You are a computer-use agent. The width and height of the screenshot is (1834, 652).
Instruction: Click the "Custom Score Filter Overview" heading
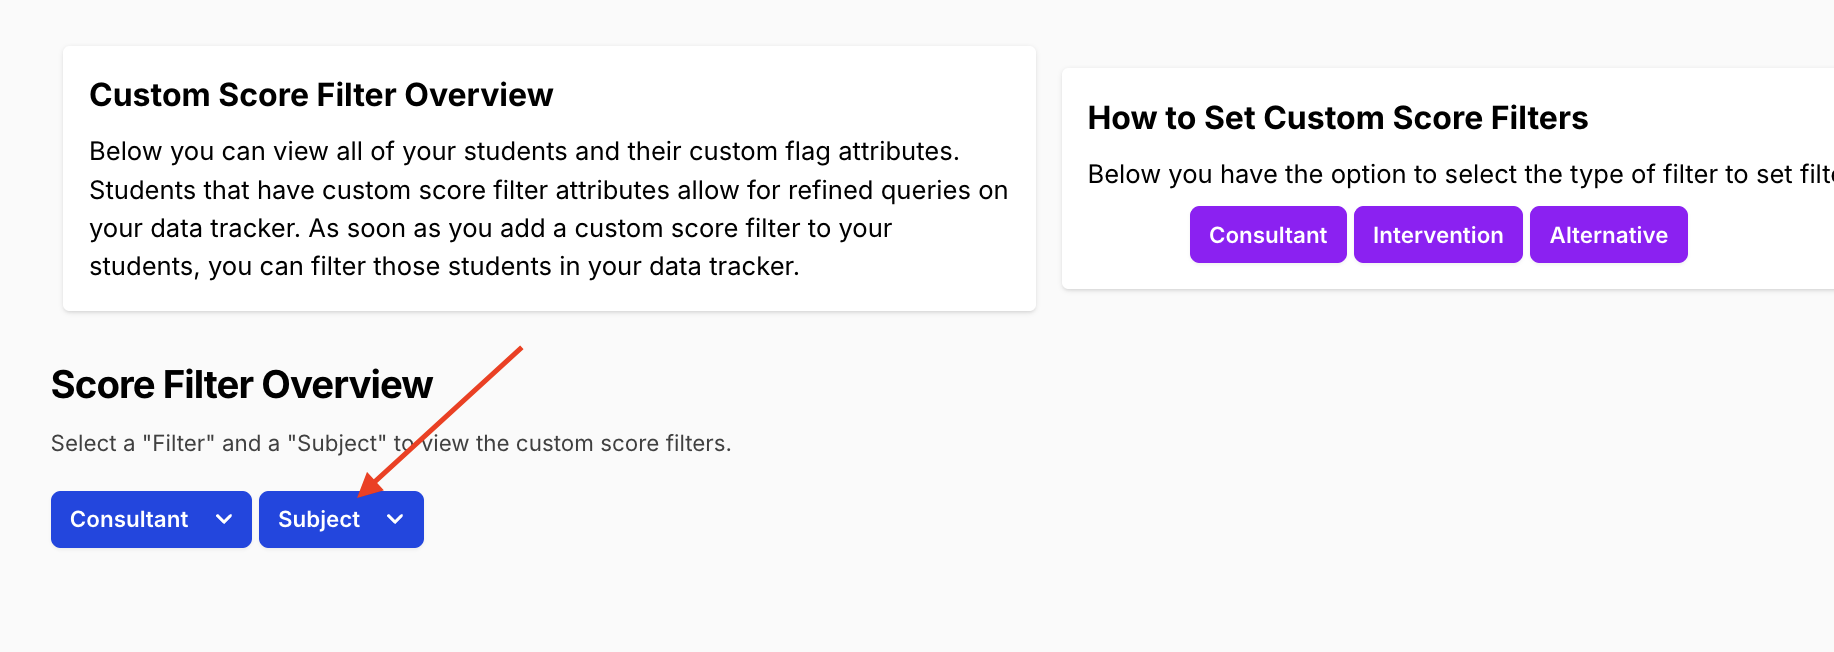(321, 95)
